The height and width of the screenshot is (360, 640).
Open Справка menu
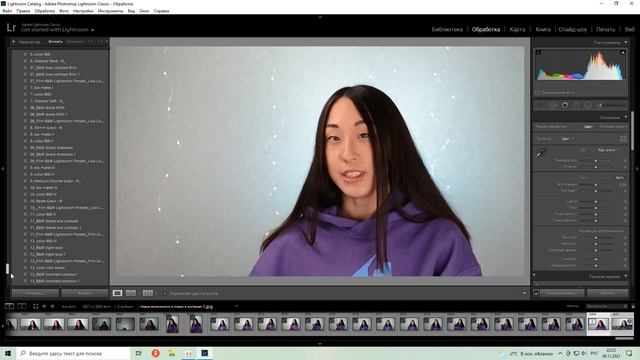(x=161, y=11)
